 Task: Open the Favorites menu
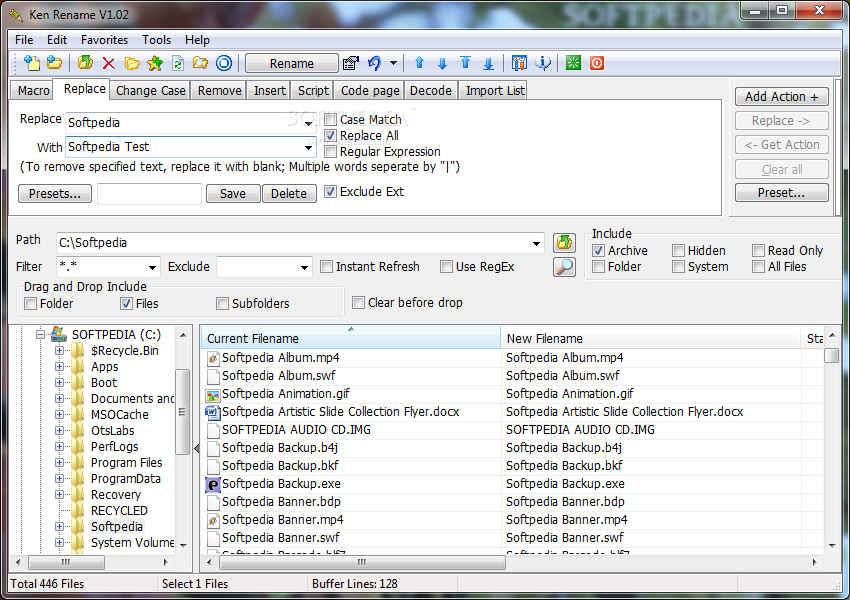(x=104, y=40)
